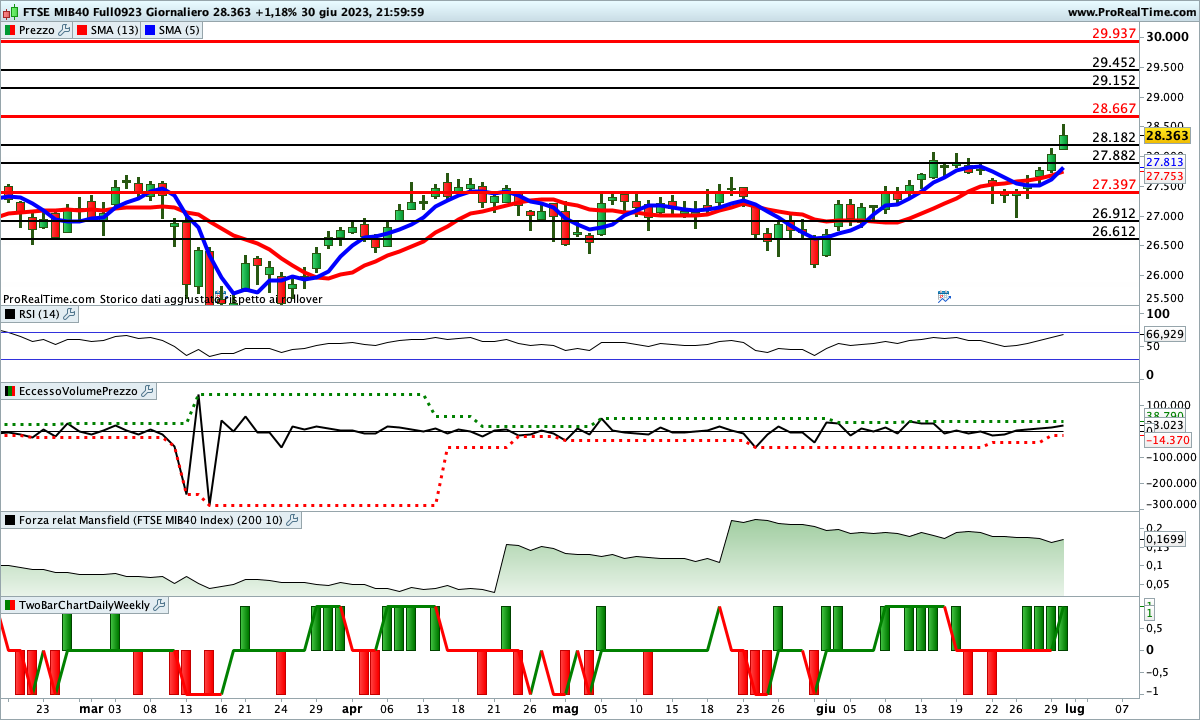Click the Forza relat Mansfield black swatch

(9, 520)
